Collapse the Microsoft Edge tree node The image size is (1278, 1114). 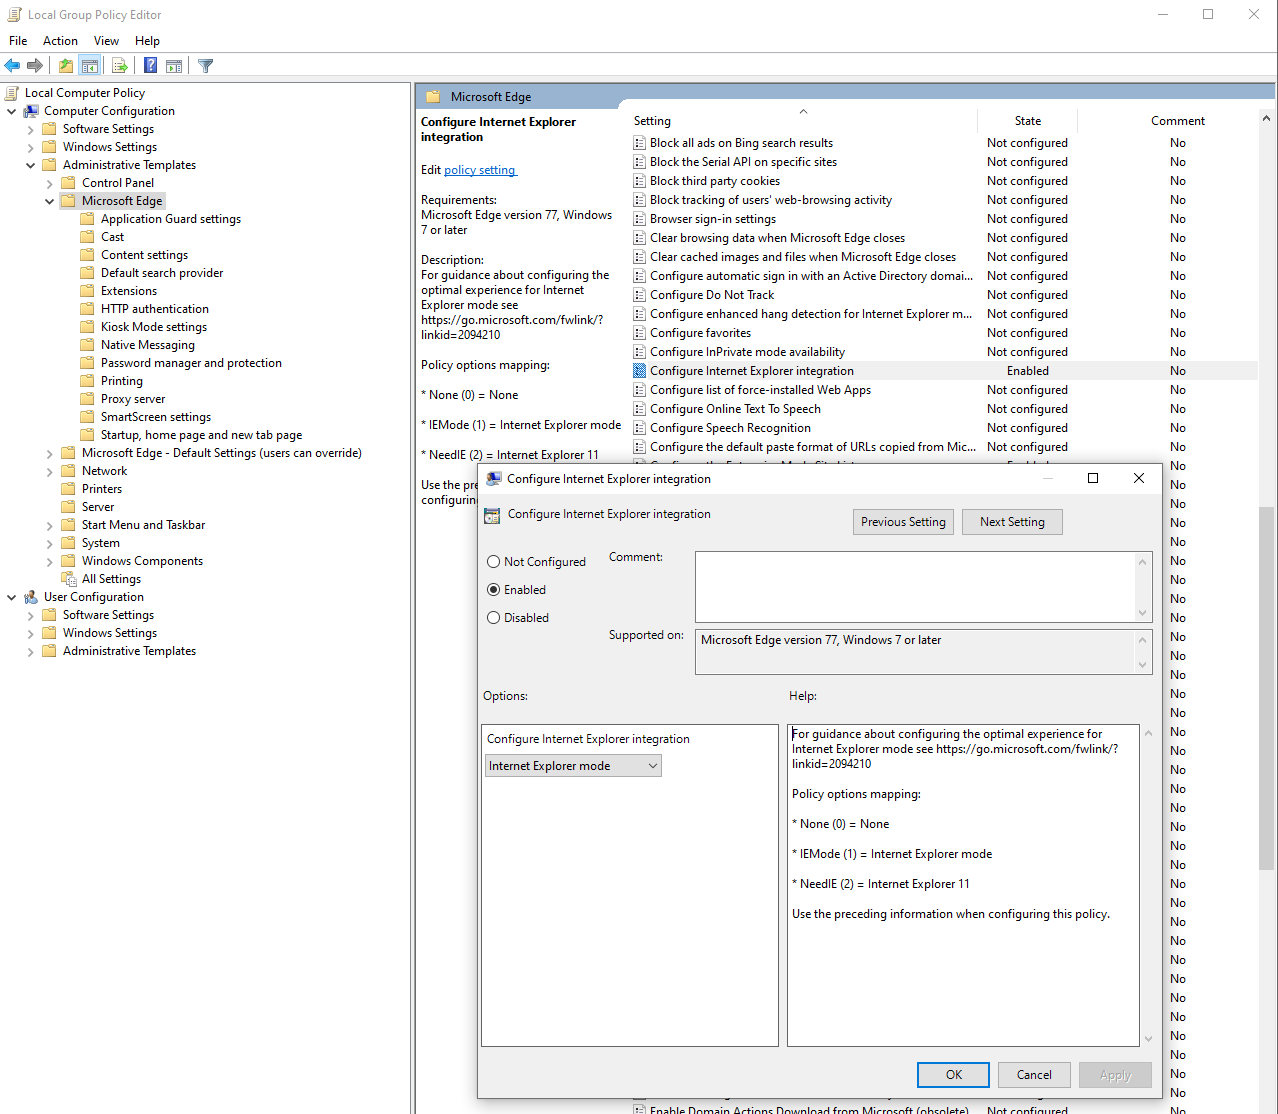point(50,201)
